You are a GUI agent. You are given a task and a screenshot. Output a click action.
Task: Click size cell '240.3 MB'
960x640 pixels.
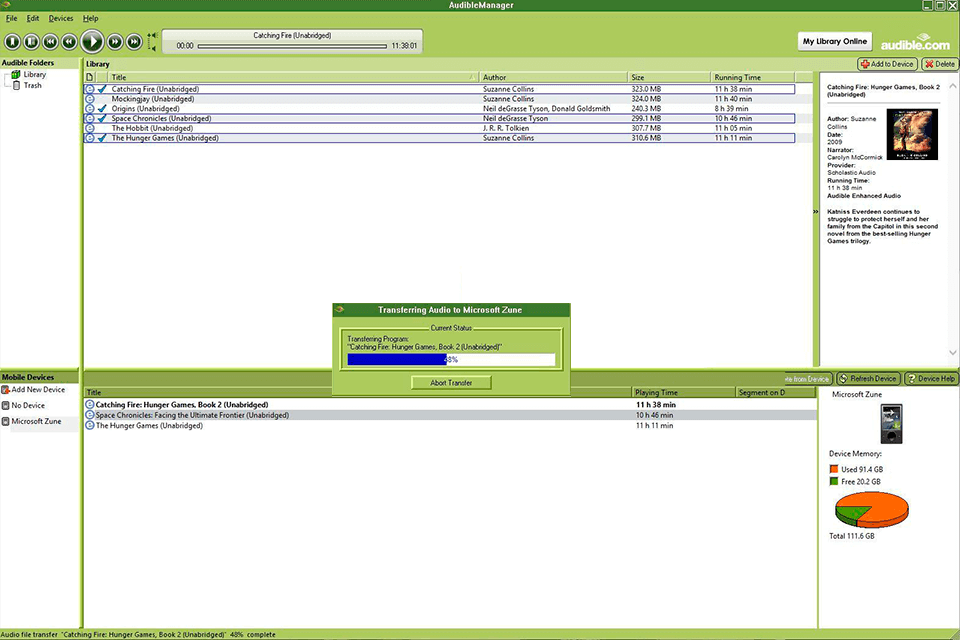646,109
